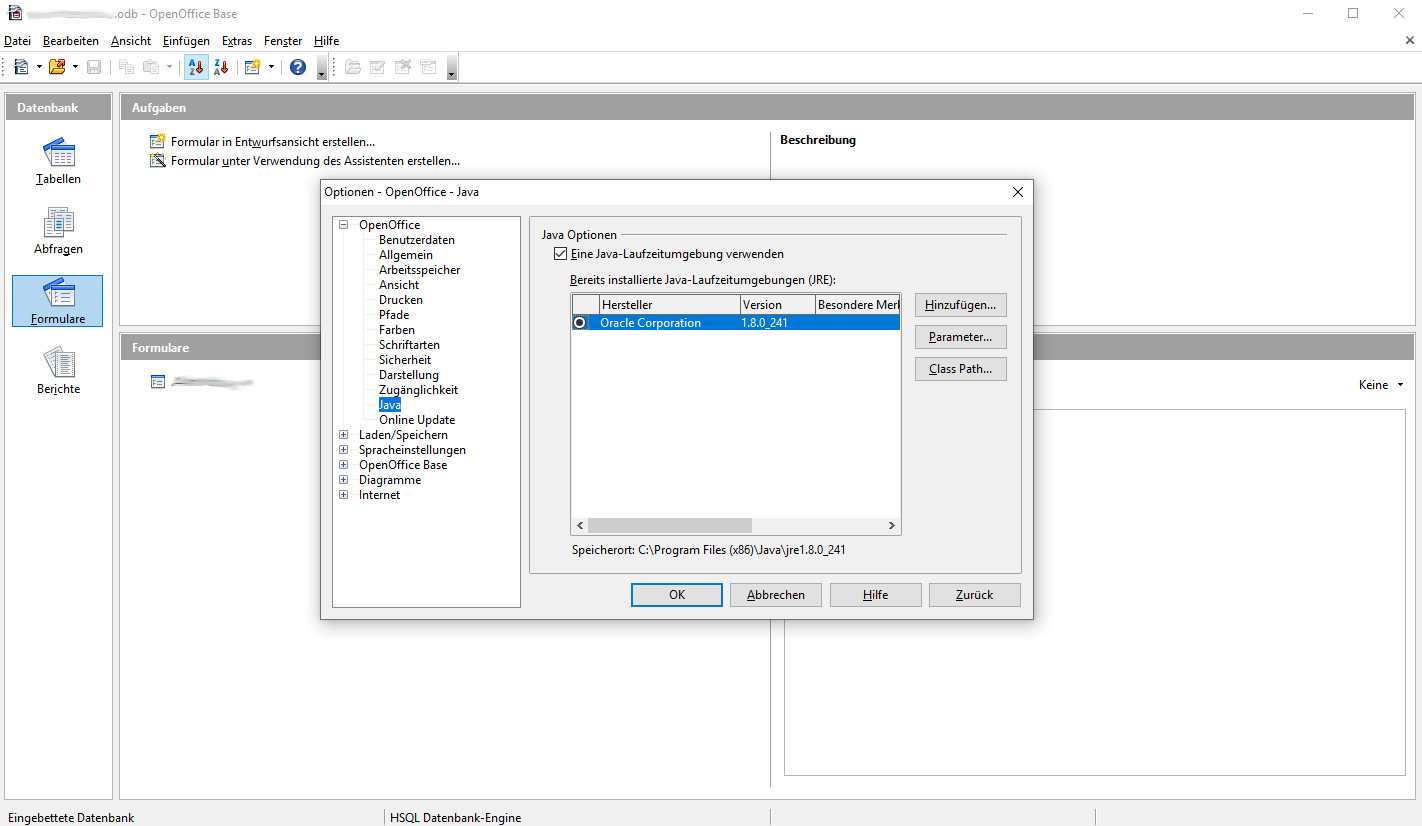Open the 'Keine' preview dropdown

[x=1381, y=385]
